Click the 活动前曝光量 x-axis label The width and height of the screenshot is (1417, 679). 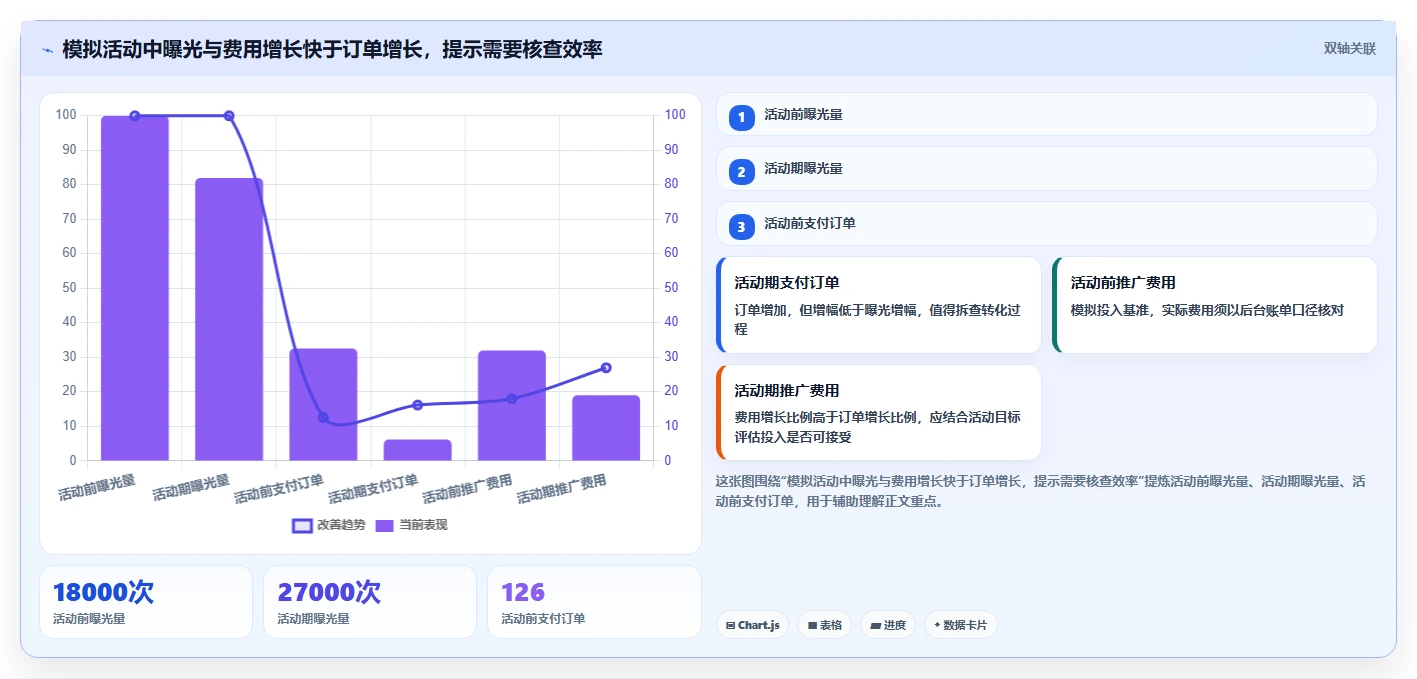click(x=97, y=487)
